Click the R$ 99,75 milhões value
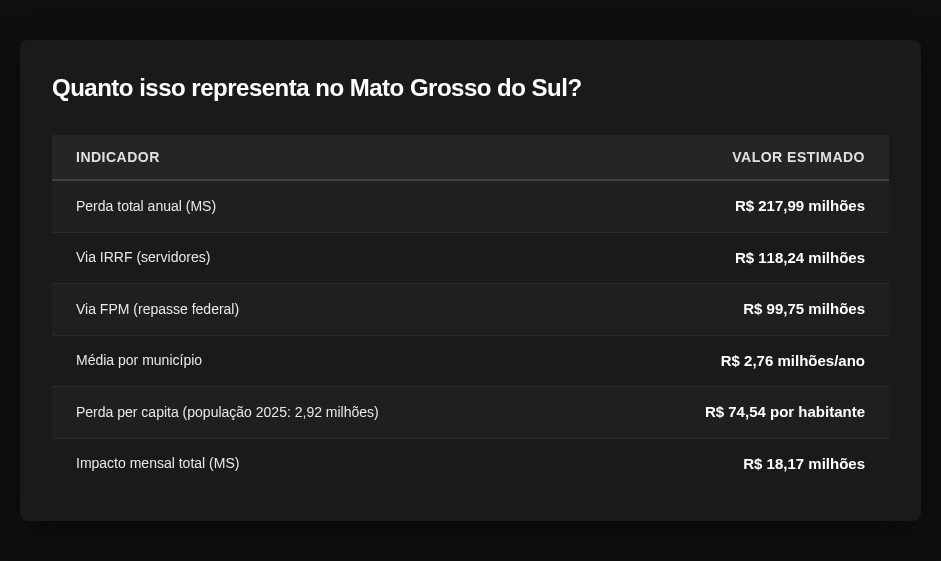The height and width of the screenshot is (561, 941). pyautogui.click(x=803, y=309)
